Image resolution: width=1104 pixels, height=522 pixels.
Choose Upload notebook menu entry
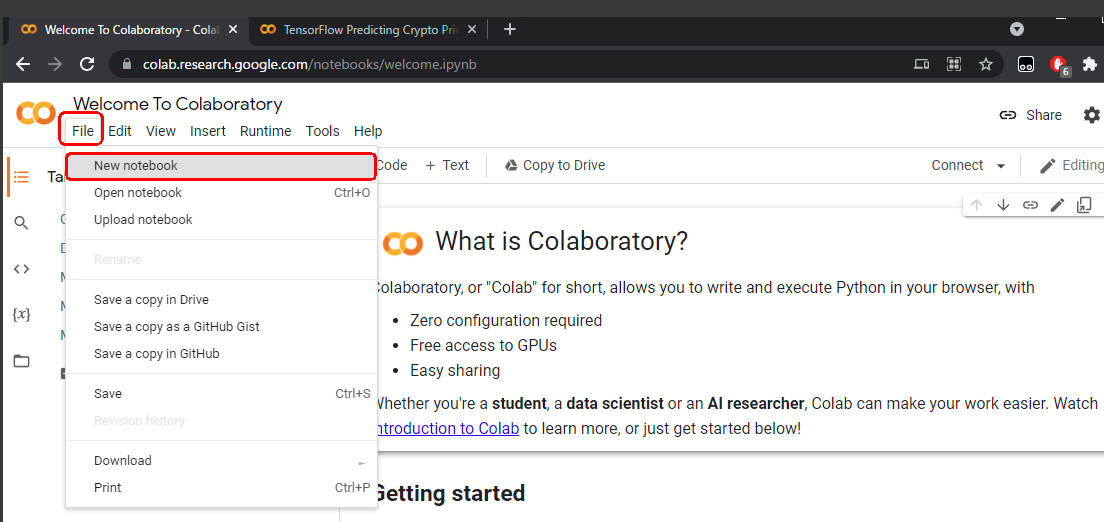click(221, 220)
